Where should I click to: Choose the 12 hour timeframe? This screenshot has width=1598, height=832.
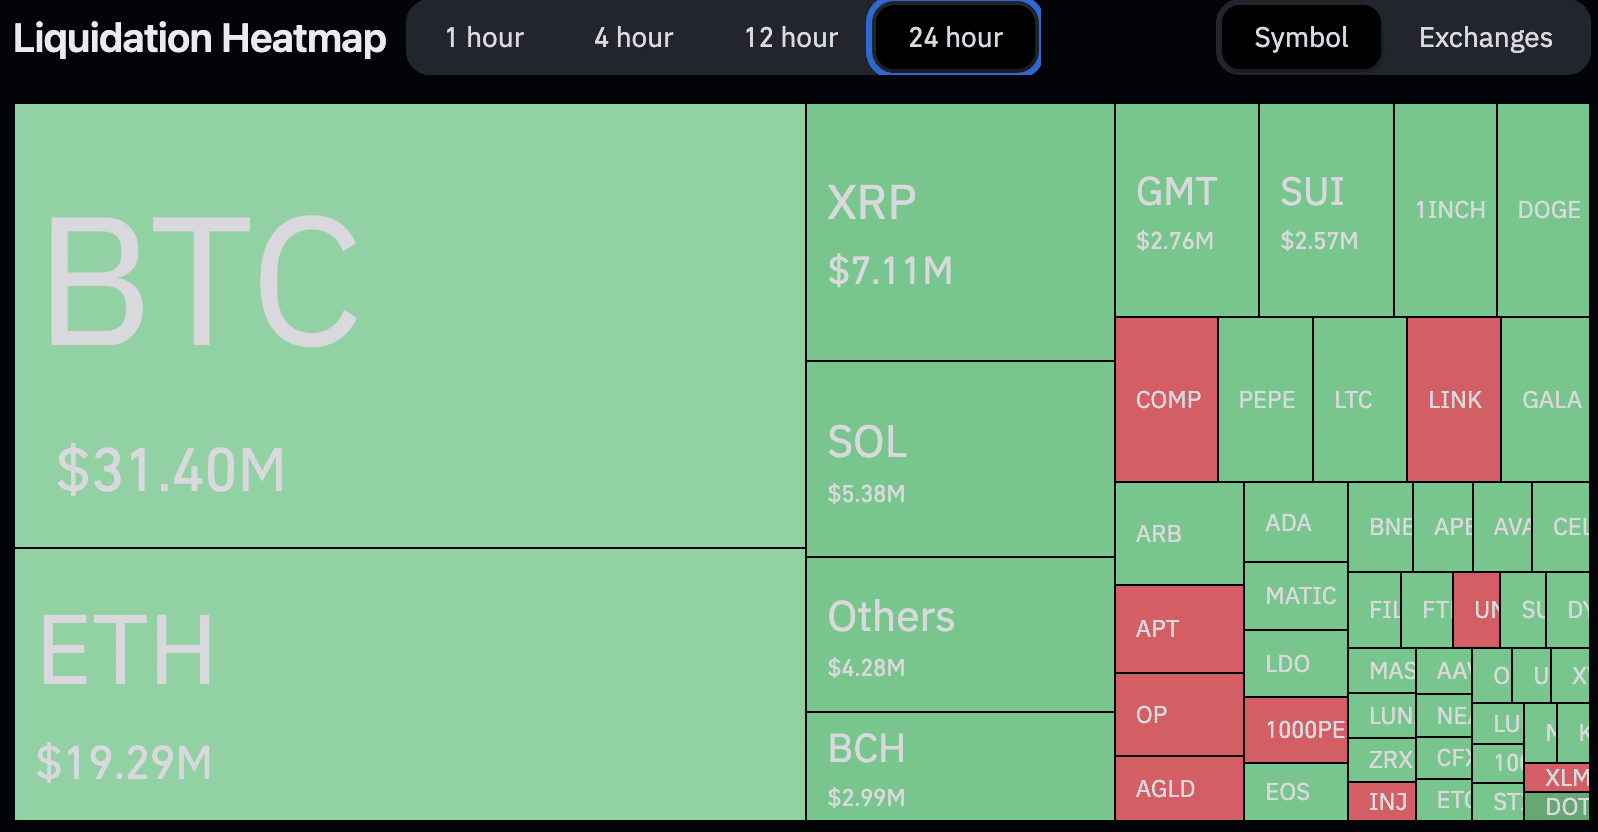click(x=791, y=38)
